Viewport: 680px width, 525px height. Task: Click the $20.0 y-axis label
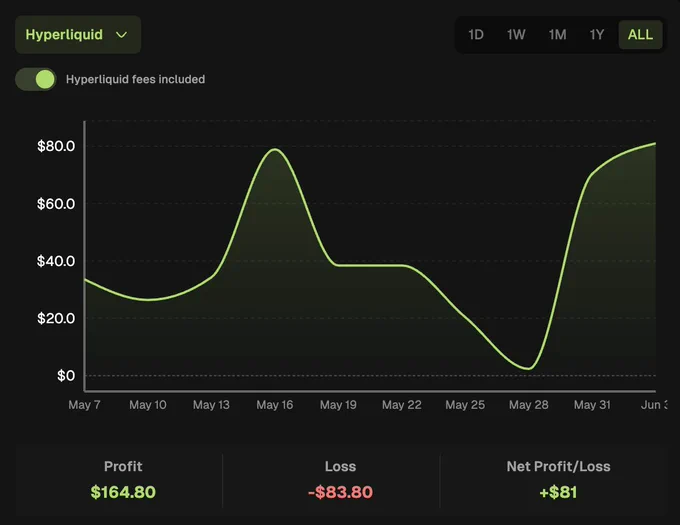[x=56, y=318]
